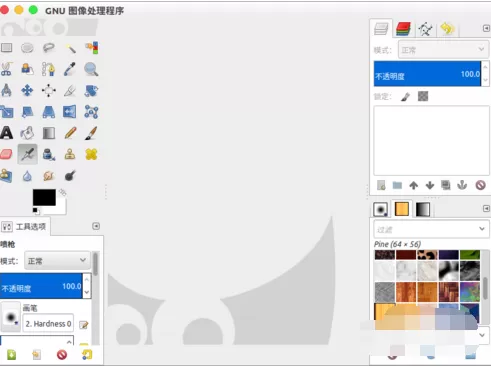Click the layer opacity slider in the Layers panel

pyautogui.click(x=427, y=74)
